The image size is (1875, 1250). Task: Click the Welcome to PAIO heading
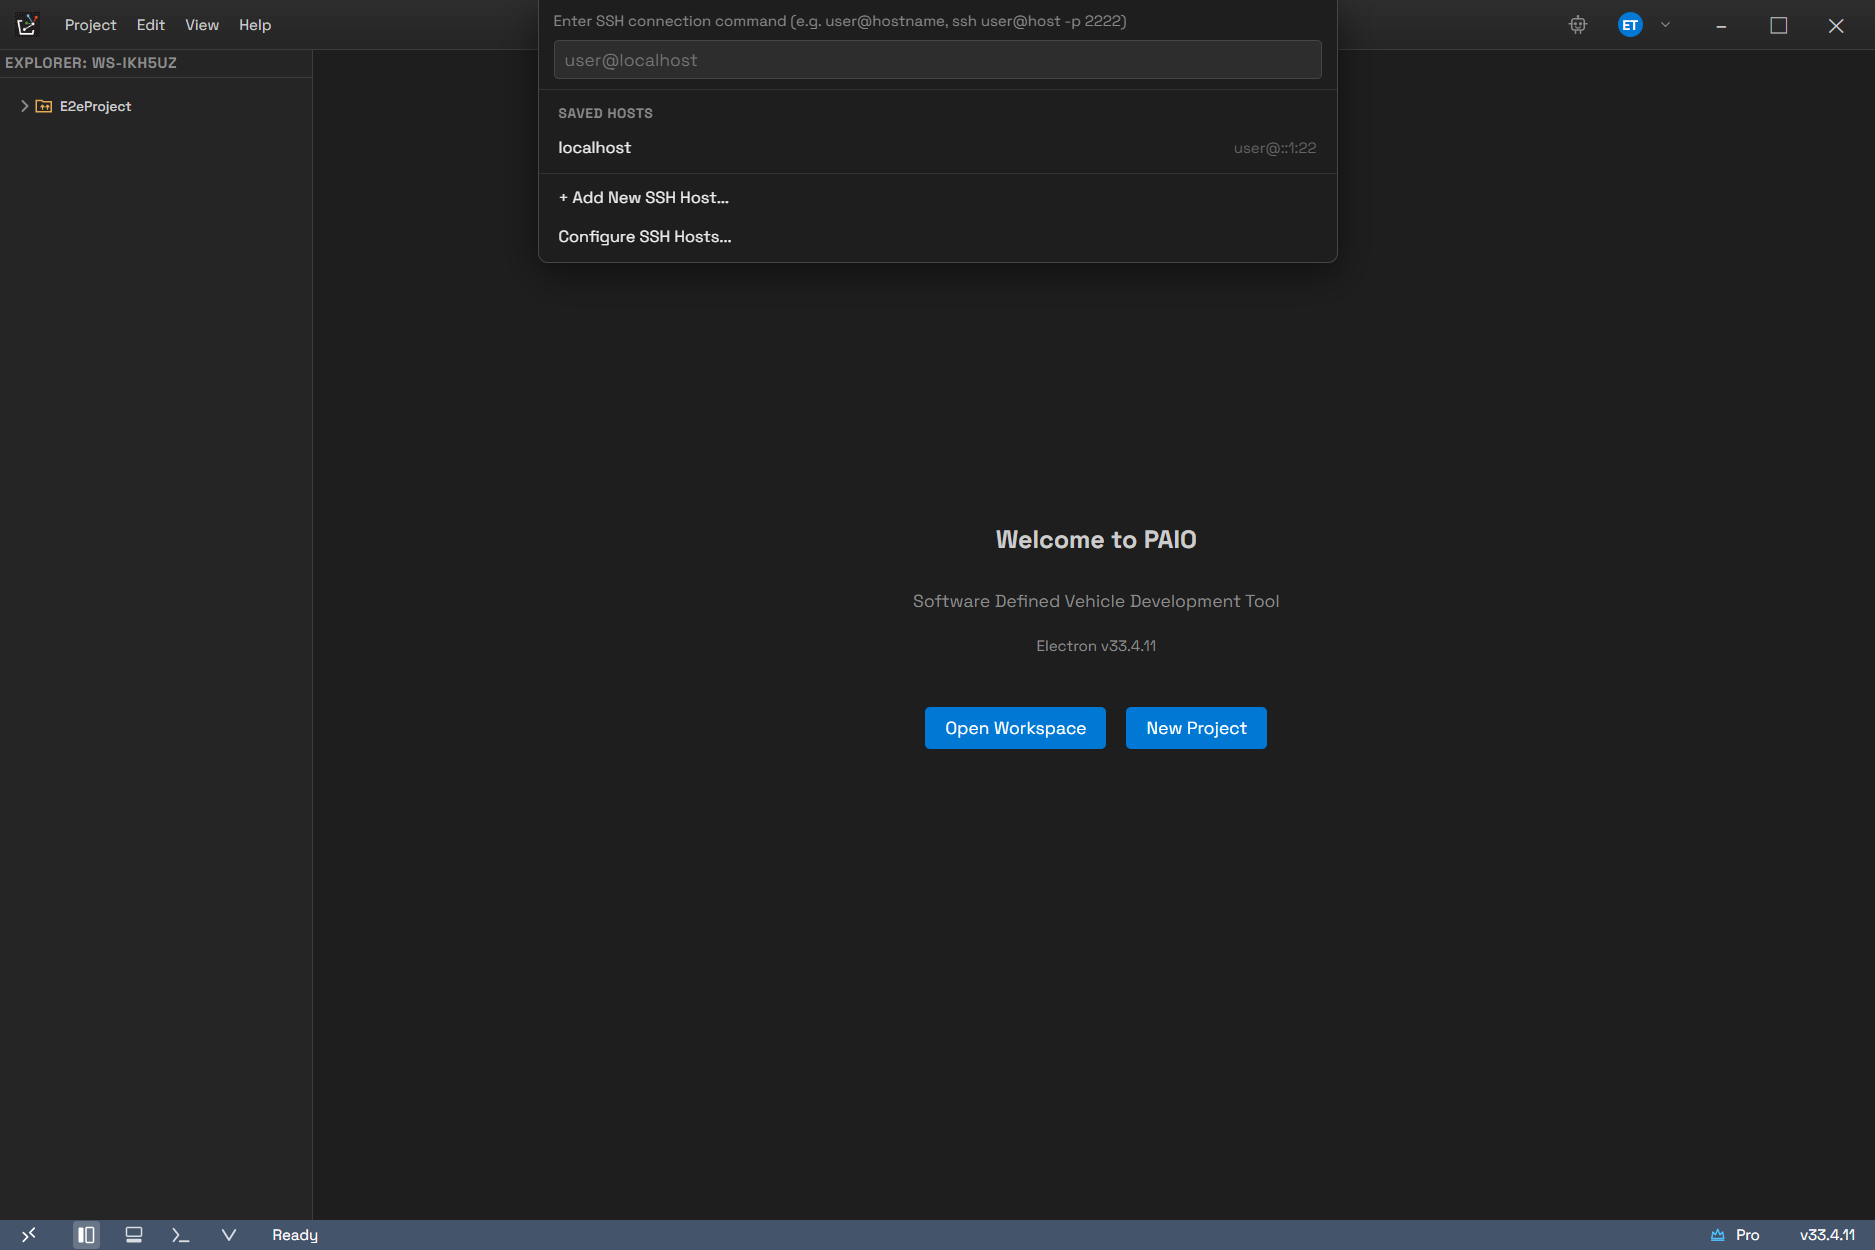[x=1096, y=540]
